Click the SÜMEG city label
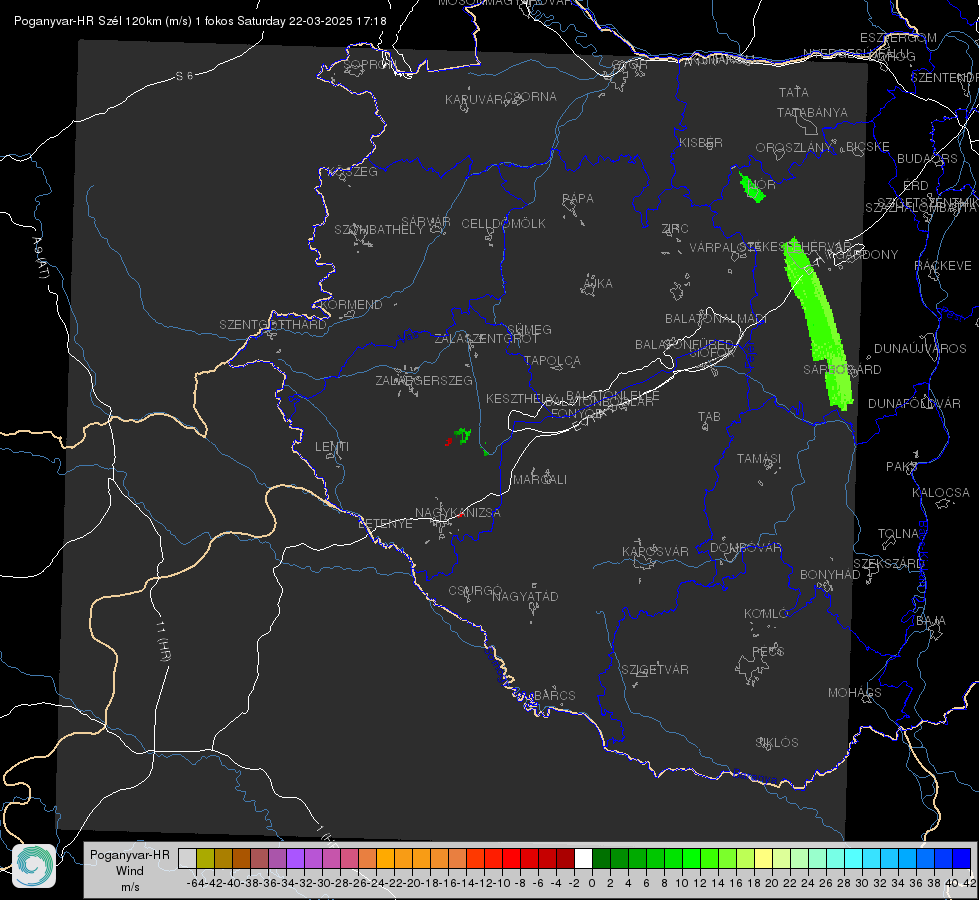 (529, 330)
